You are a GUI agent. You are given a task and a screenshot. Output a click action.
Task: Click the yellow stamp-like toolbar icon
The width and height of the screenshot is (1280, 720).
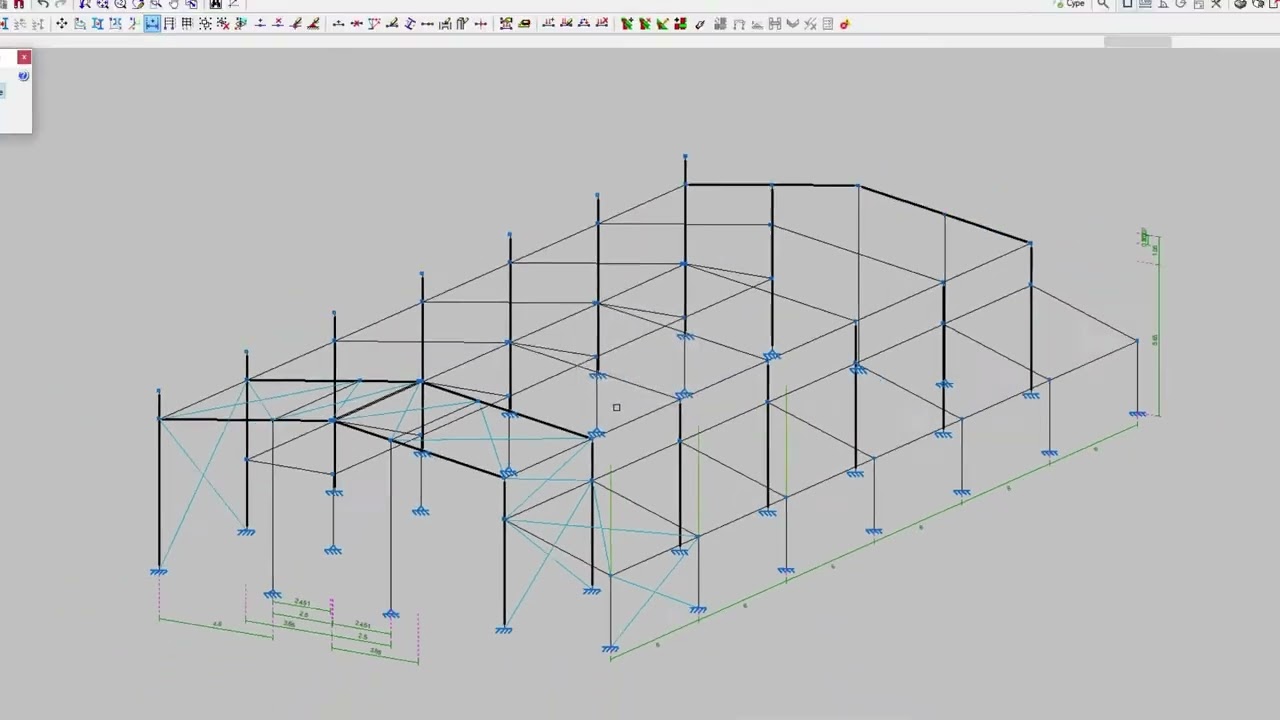[x=524, y=24]
